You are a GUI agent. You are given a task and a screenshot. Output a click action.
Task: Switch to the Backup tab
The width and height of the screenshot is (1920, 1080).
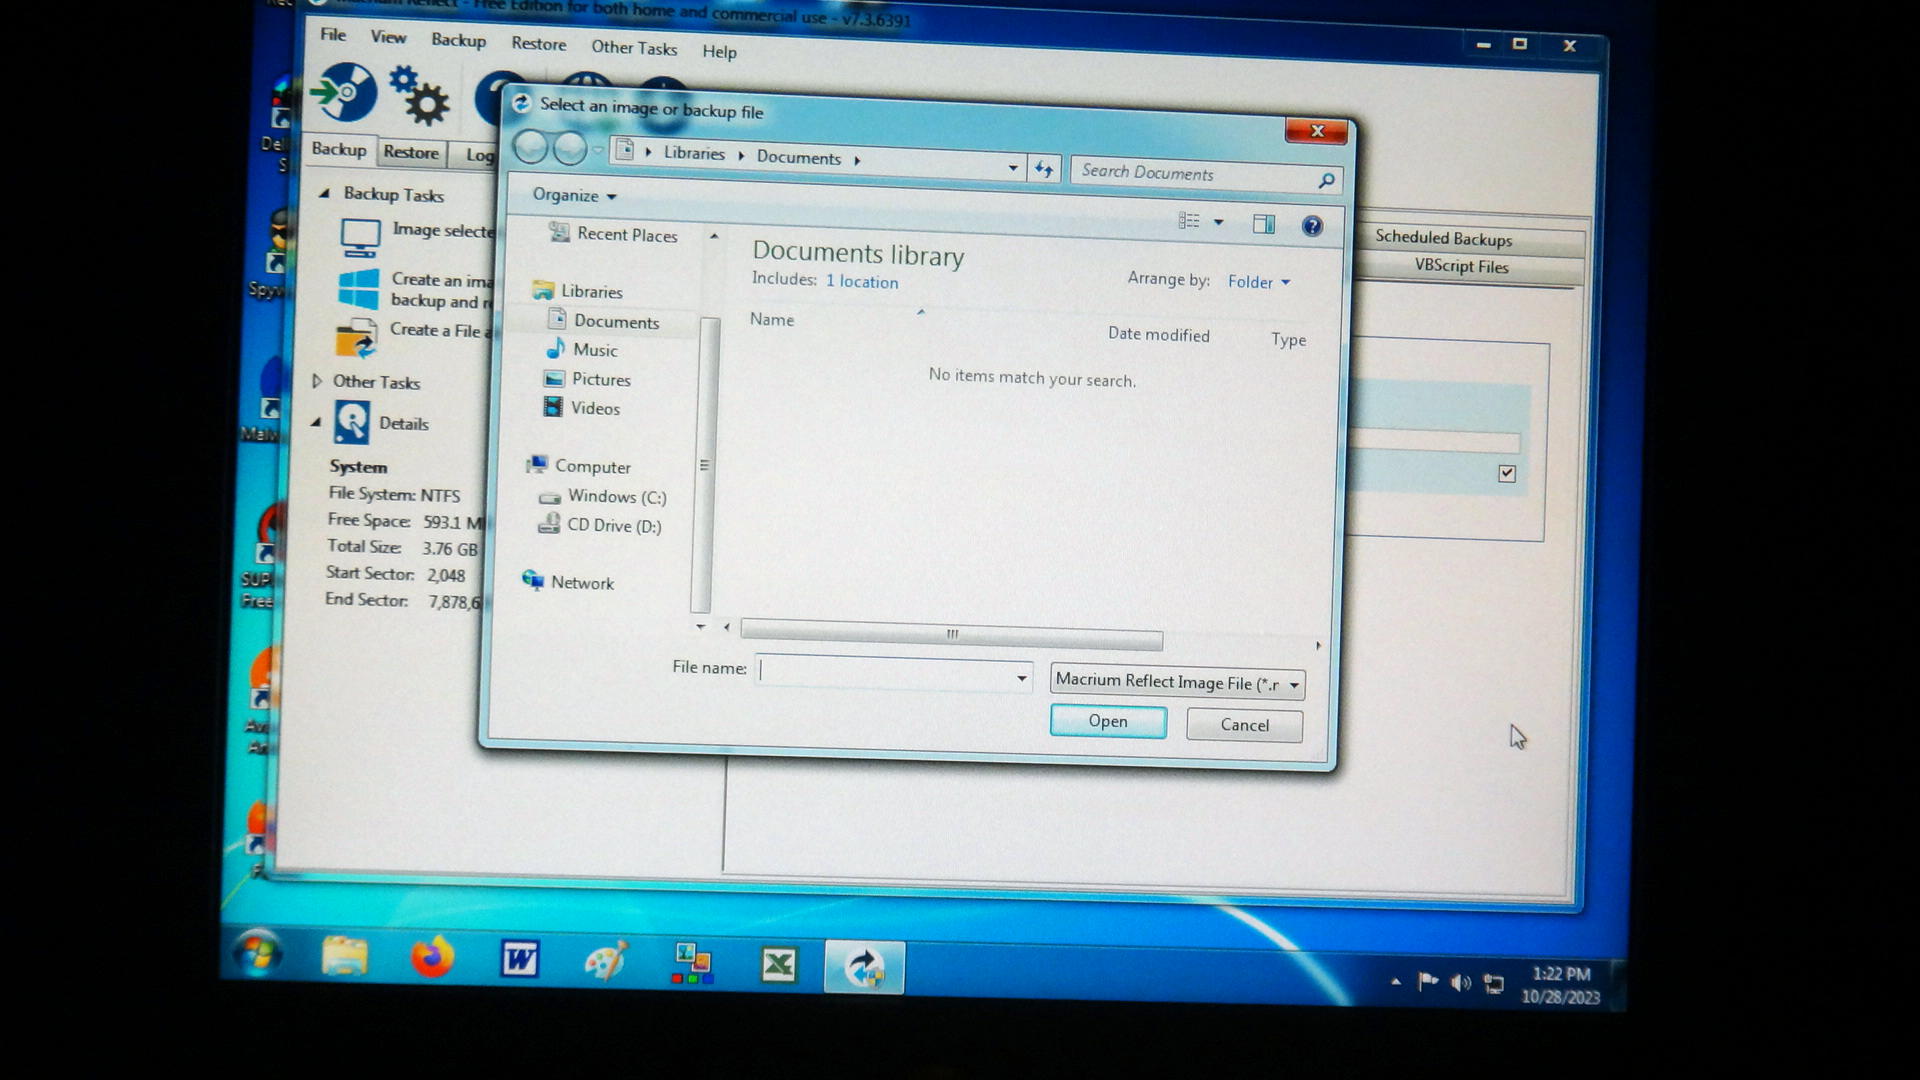[x=338, y=149]
